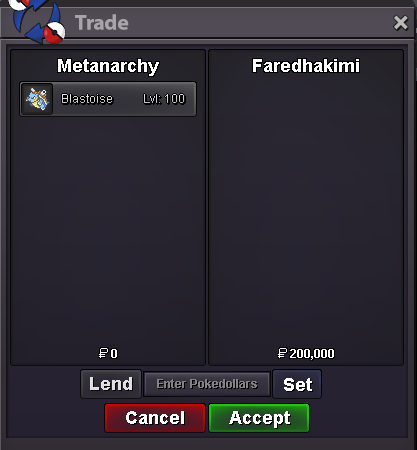Click the Trade window Pokeball swap icon

pyautogui.click(x=37, y=22)
